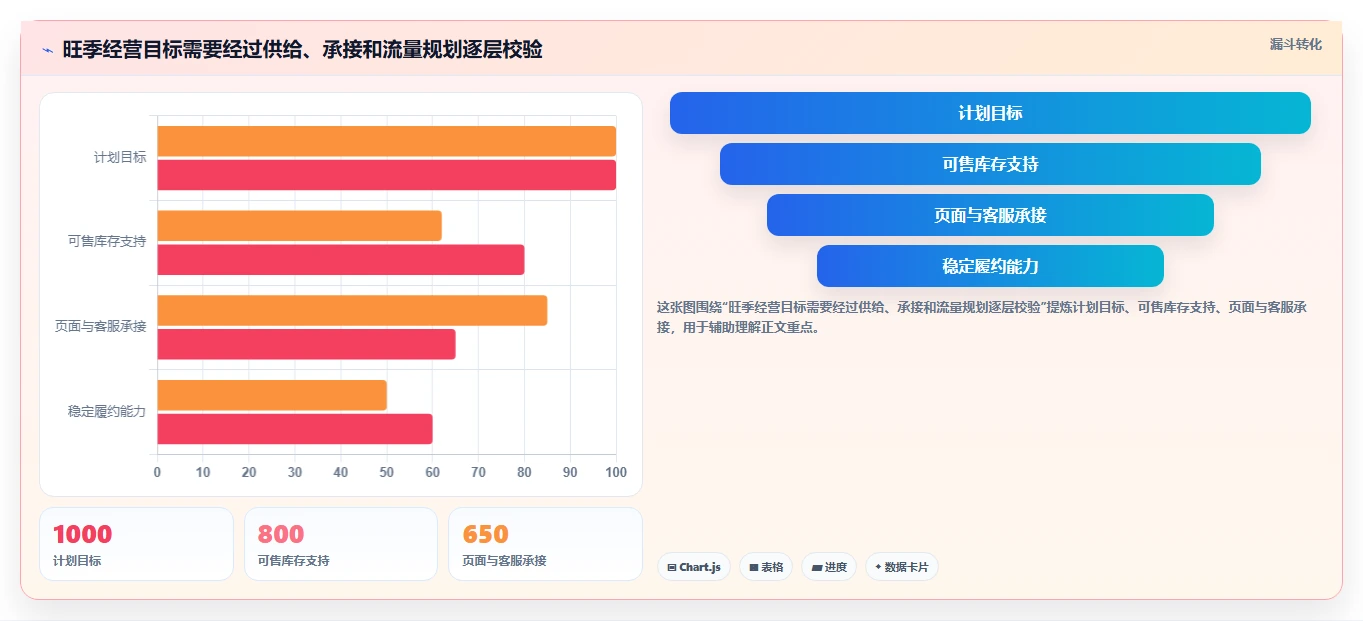Click the x-axis tick label 0
This screenshot has width=1363, height=621.
157,472
